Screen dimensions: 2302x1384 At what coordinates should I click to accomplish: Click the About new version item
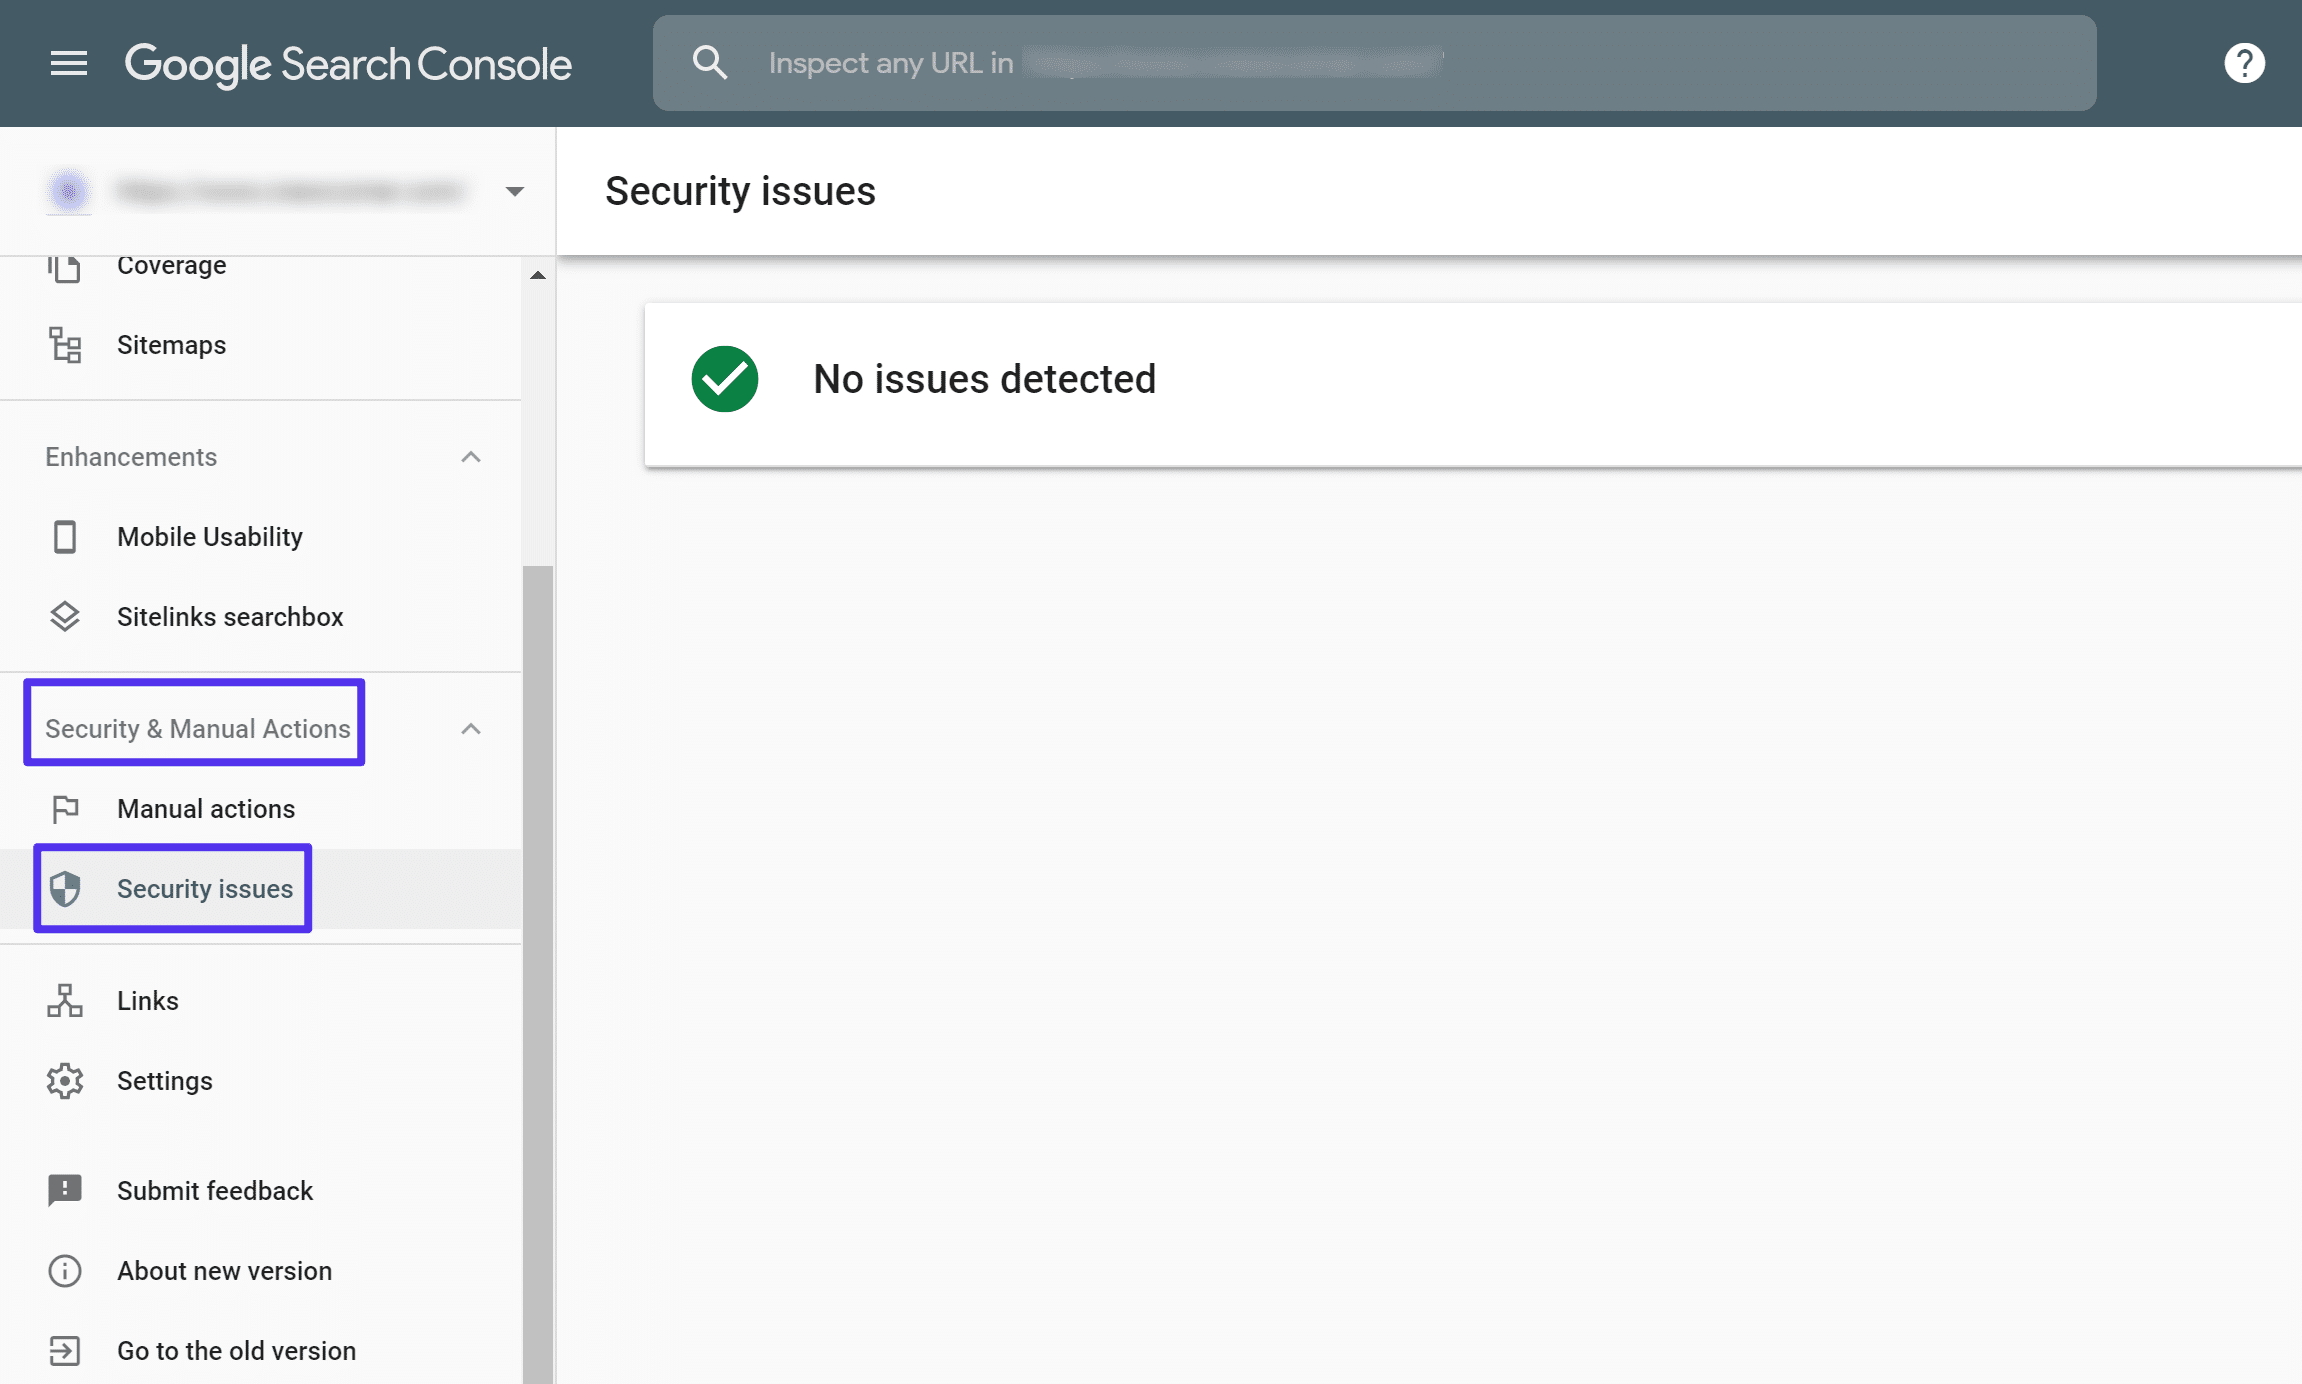(x=224, y=1271)
